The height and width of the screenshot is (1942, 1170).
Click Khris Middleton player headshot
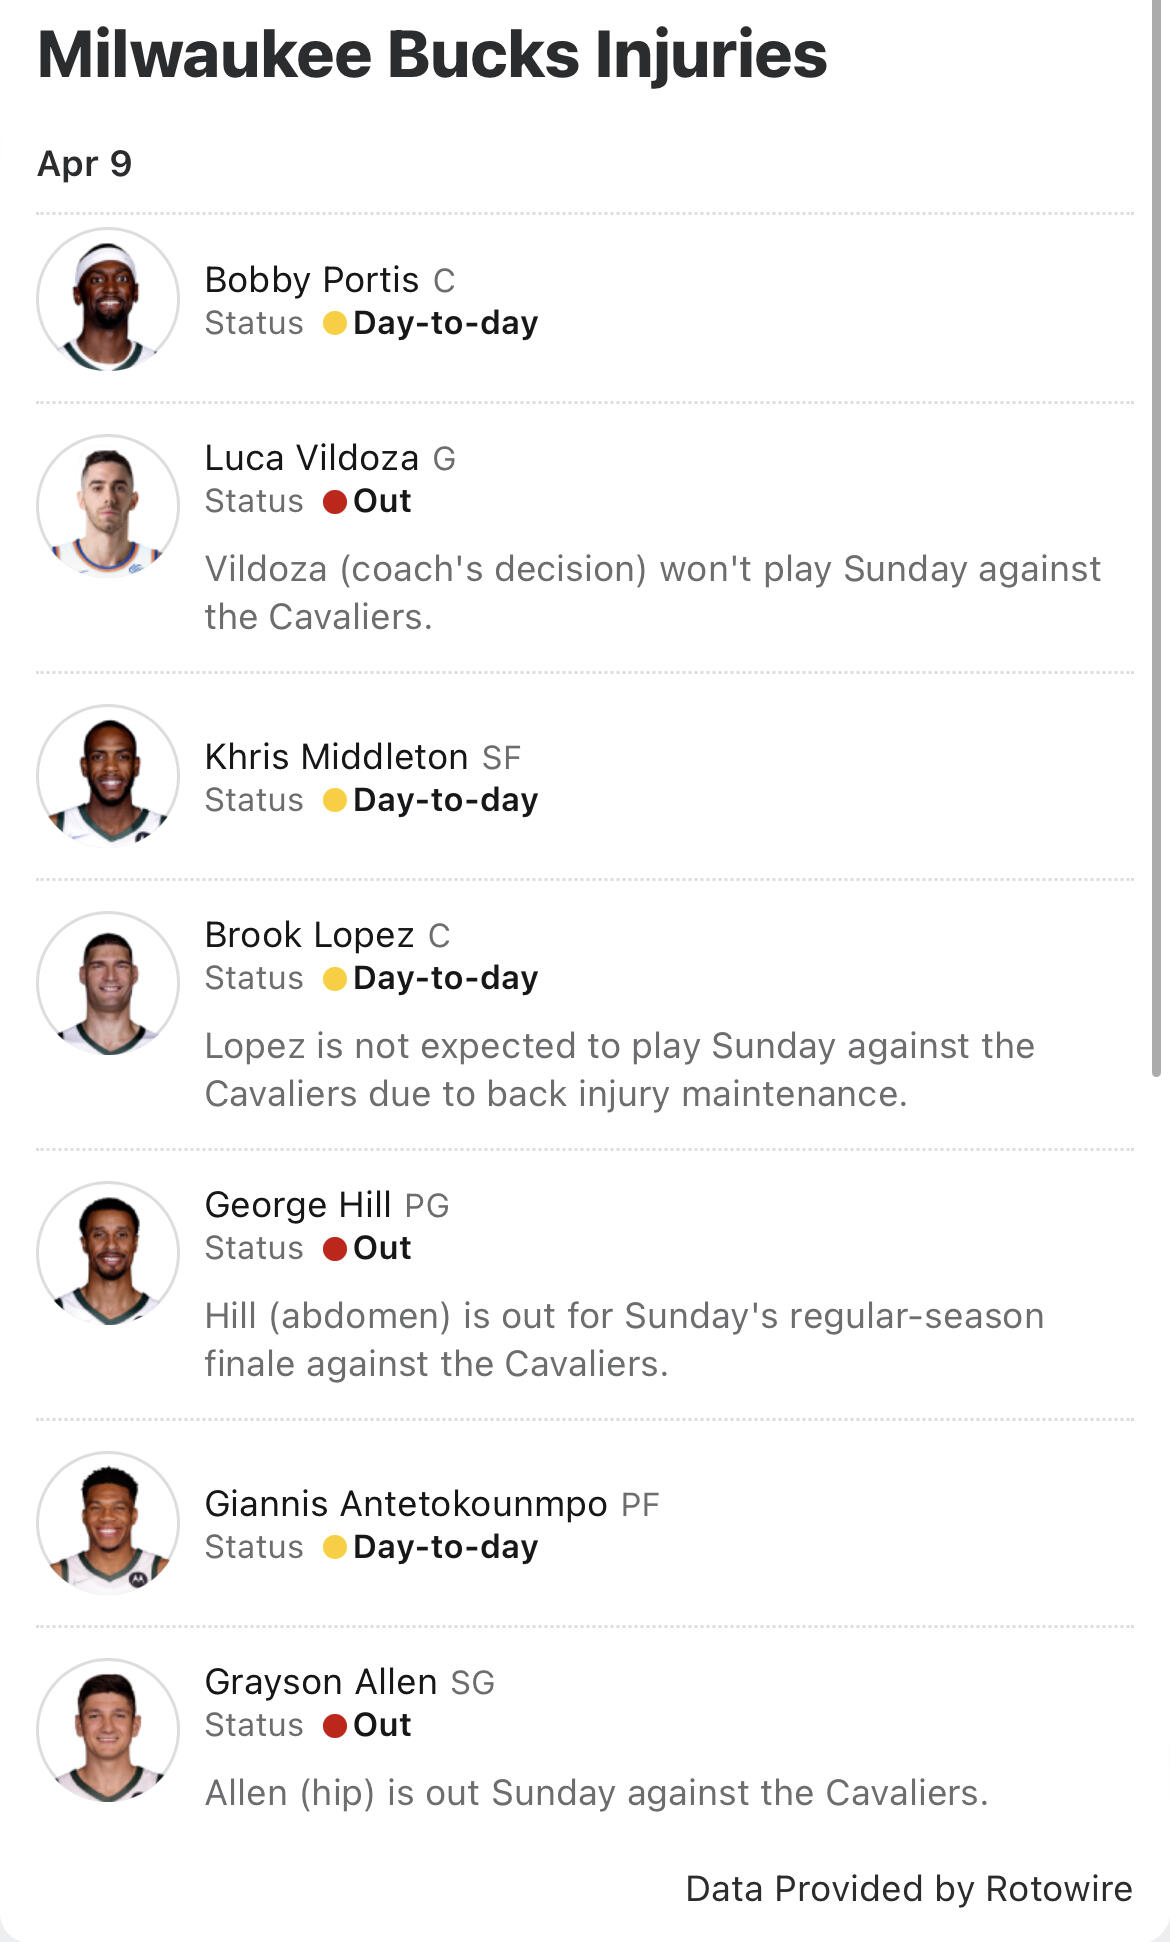pos(108,777)
